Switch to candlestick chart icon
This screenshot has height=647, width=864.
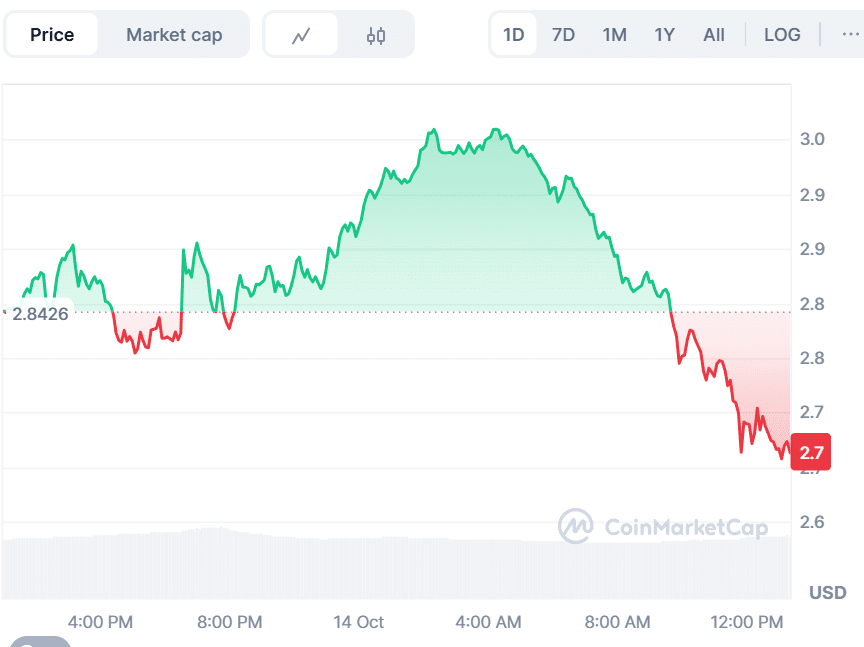376,35
